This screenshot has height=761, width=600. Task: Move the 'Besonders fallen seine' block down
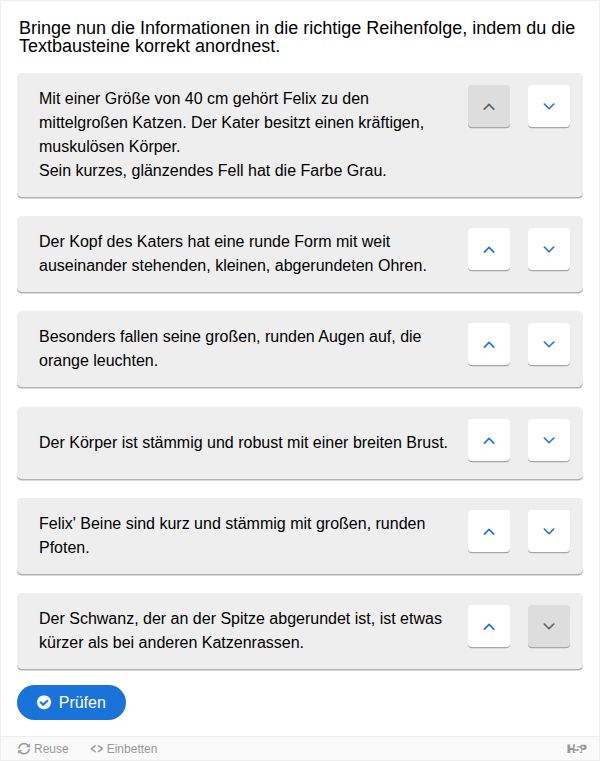tap(549, 344)
